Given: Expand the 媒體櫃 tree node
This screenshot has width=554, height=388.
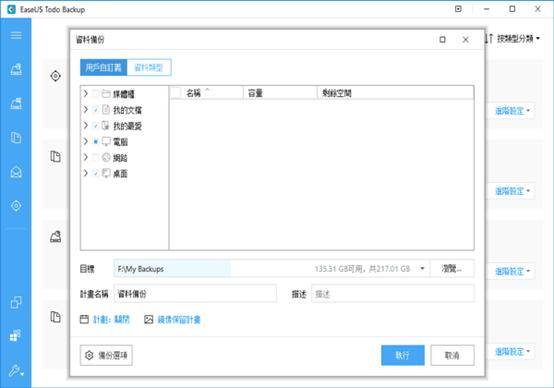Looking at the screenshot, I should [x=86, y=93].
